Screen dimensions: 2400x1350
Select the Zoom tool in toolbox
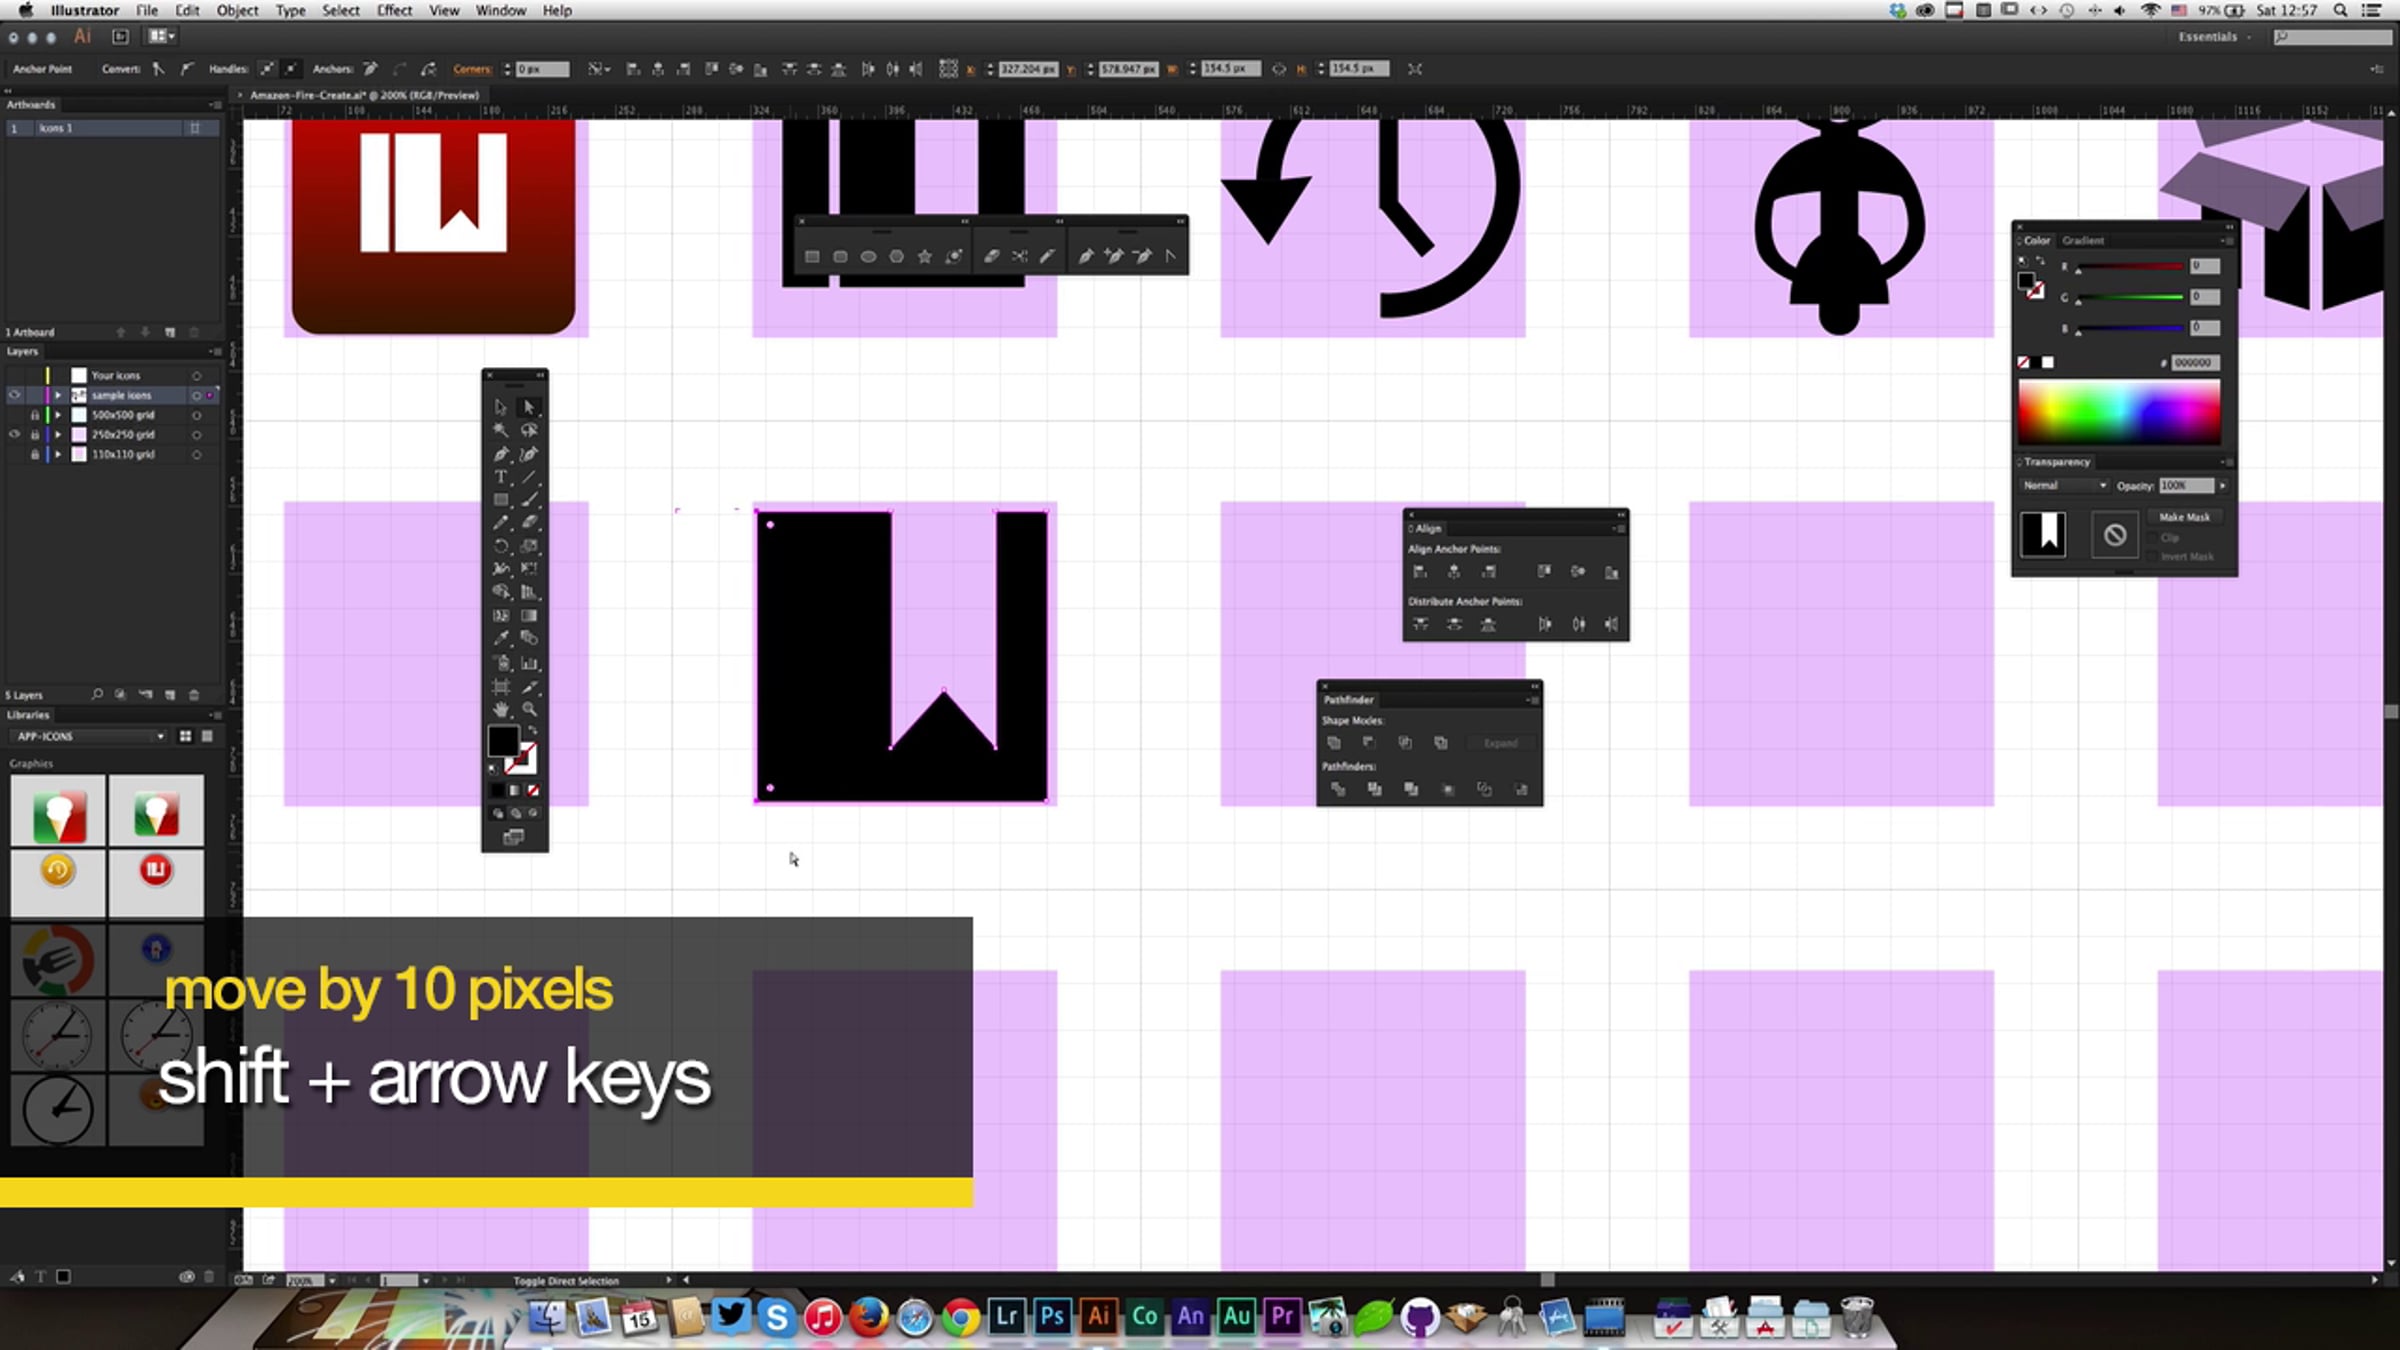click(529, 709)
